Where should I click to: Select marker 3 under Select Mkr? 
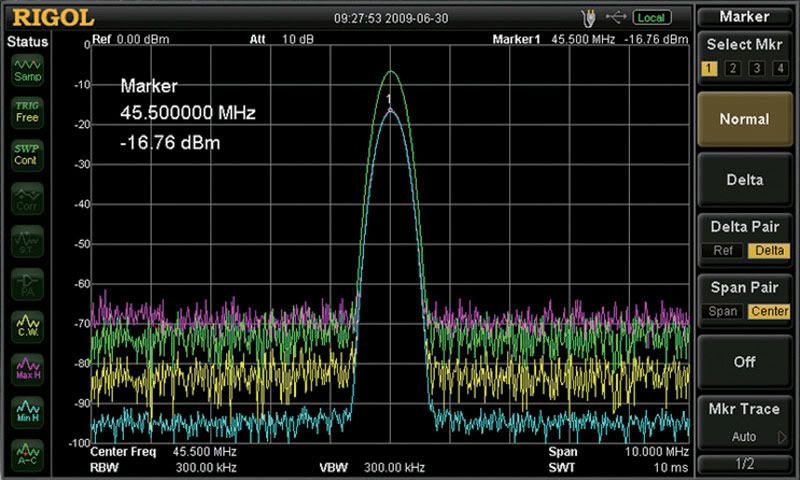pos(757,68)
